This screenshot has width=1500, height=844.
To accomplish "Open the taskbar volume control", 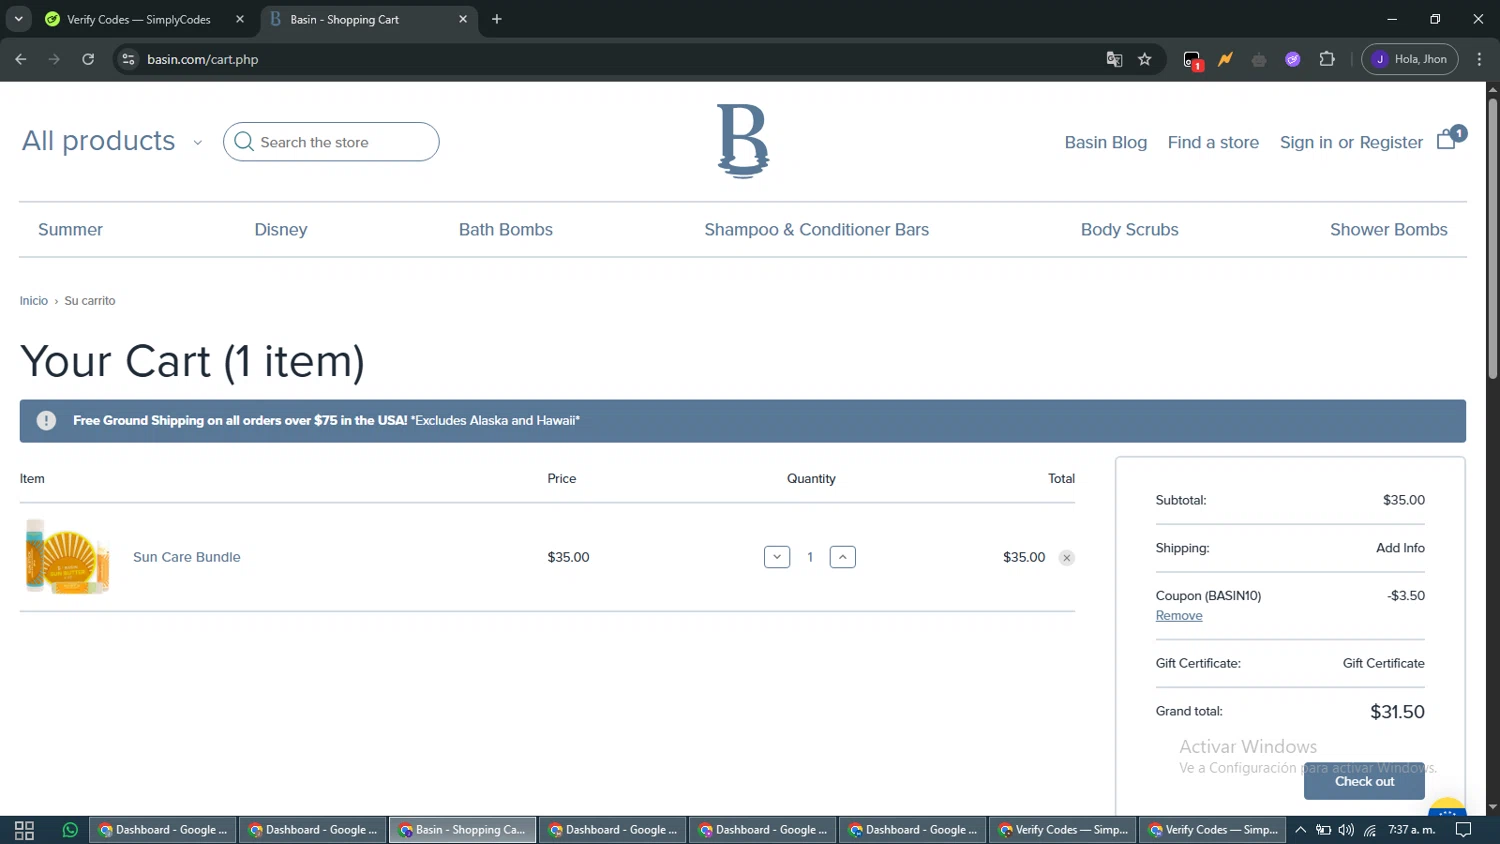I will click(x=1346, y=830).
